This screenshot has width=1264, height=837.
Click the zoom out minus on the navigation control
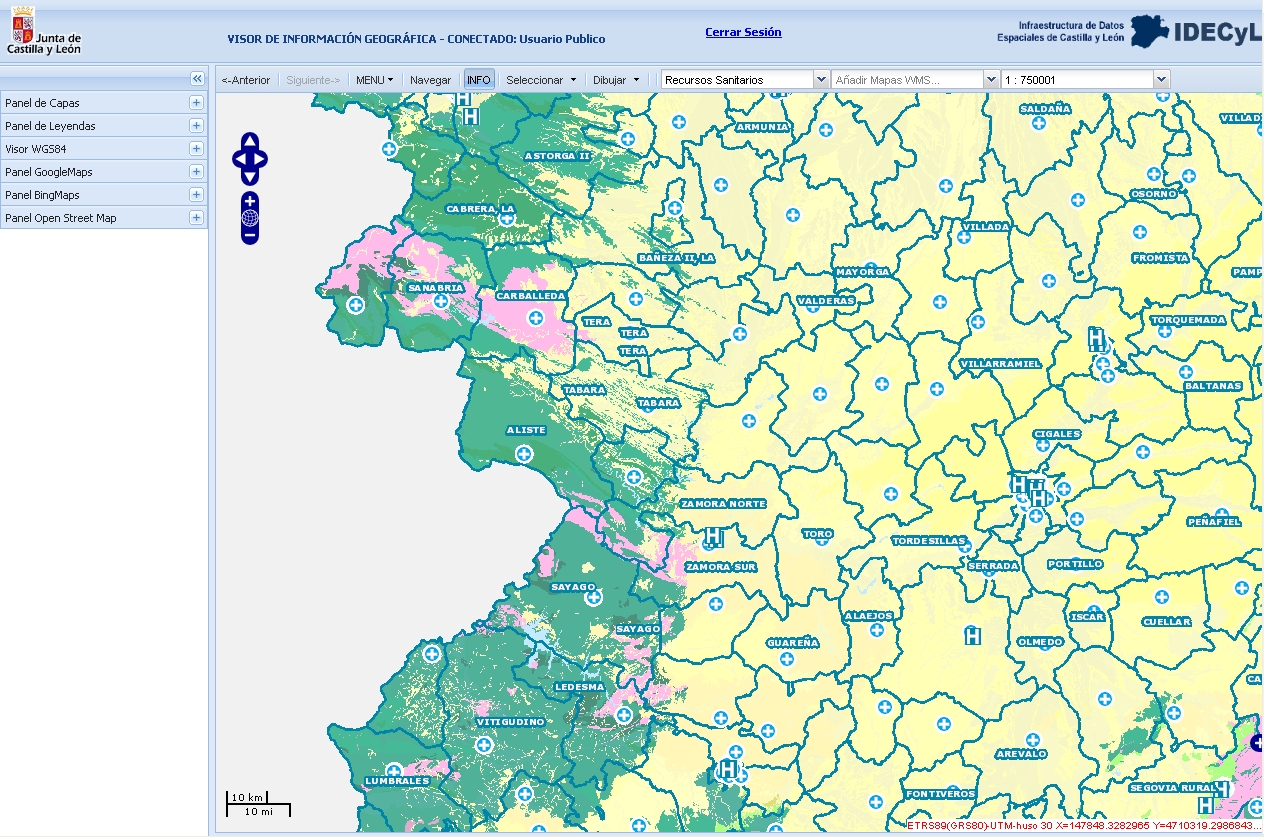coord(249,235)
